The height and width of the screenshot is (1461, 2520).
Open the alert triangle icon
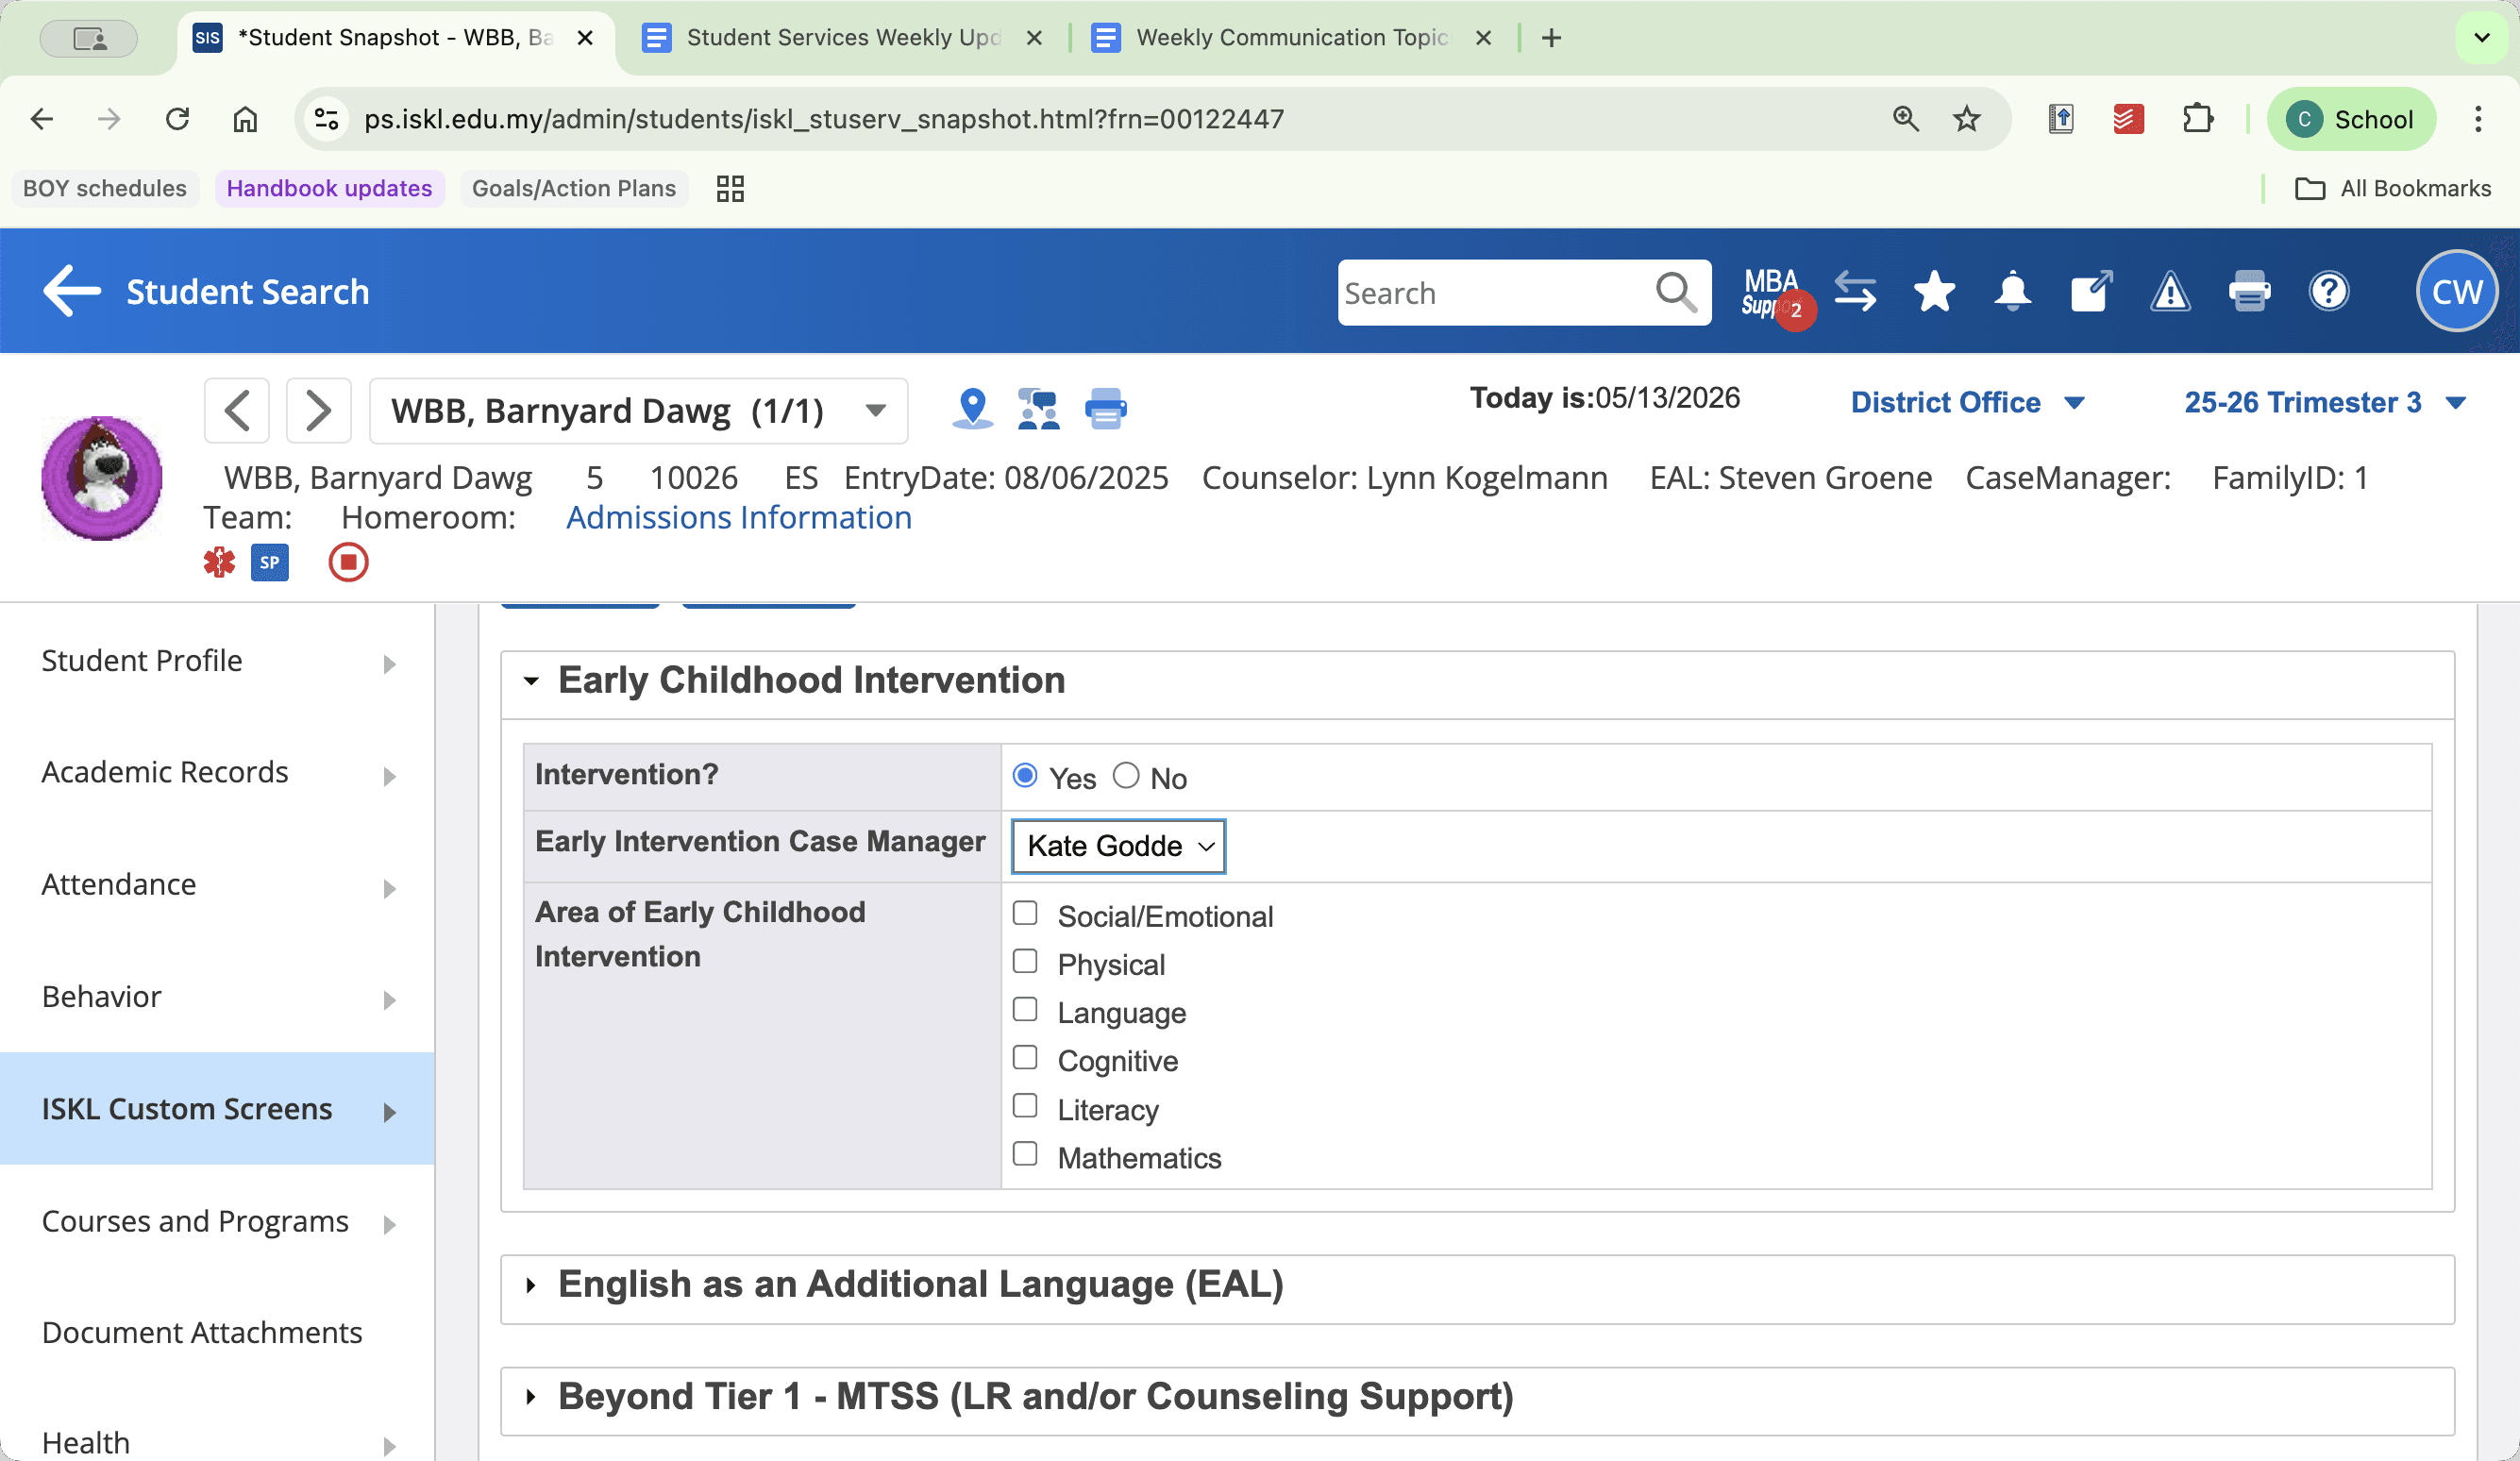click(x=2170, y=292)
